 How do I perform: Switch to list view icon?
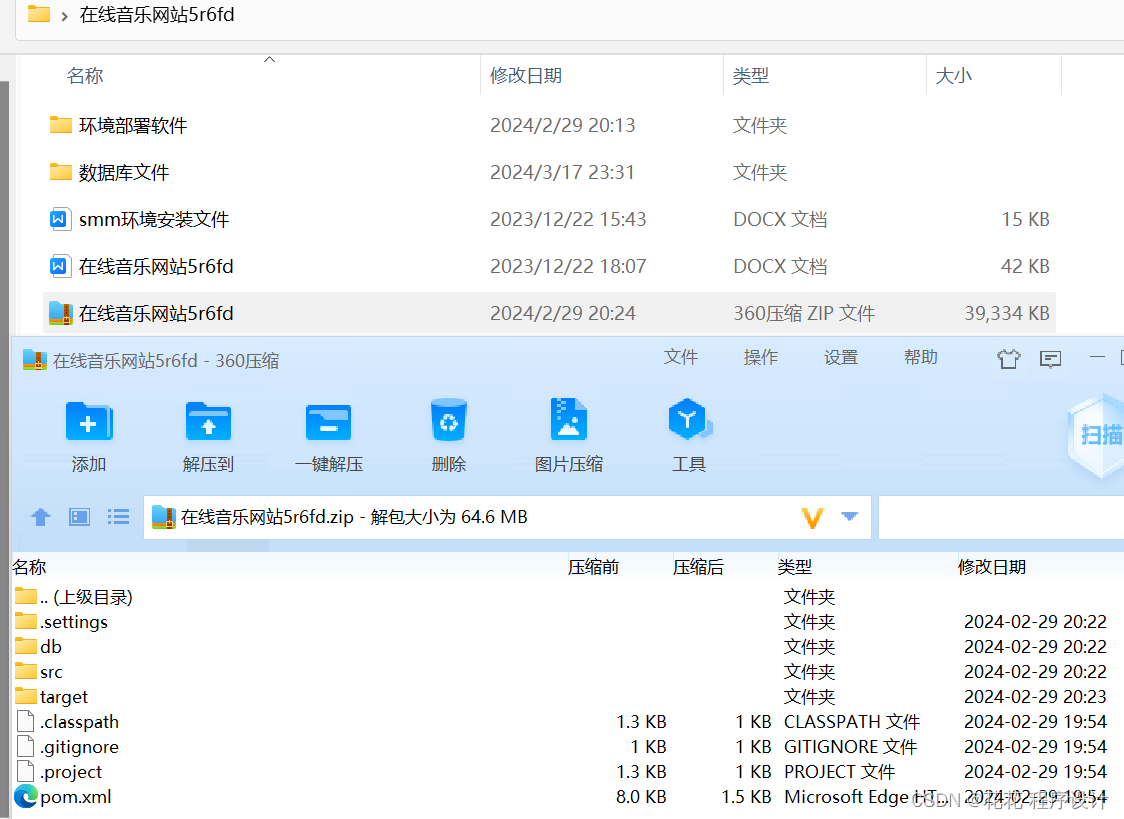[118, 517]
